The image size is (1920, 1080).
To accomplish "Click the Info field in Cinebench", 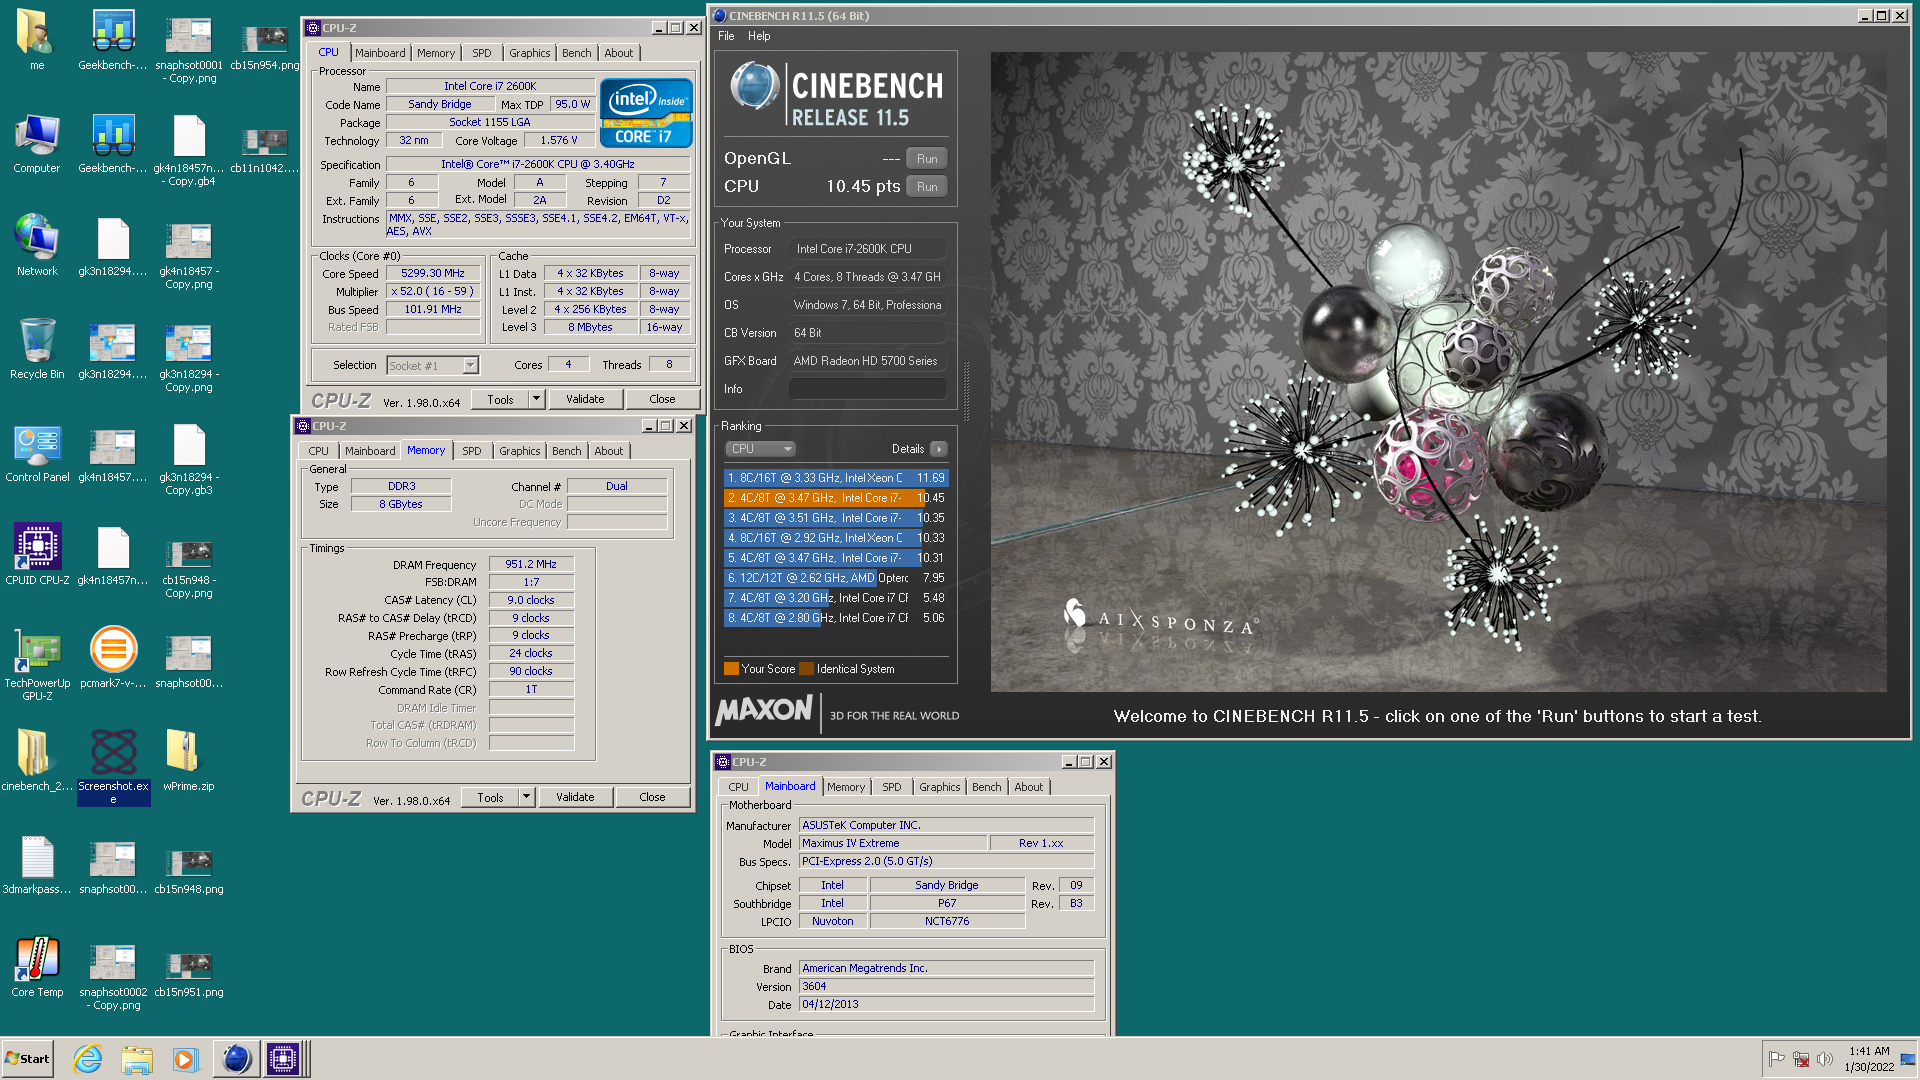I will pyautogui.click(x=867, y=389).
